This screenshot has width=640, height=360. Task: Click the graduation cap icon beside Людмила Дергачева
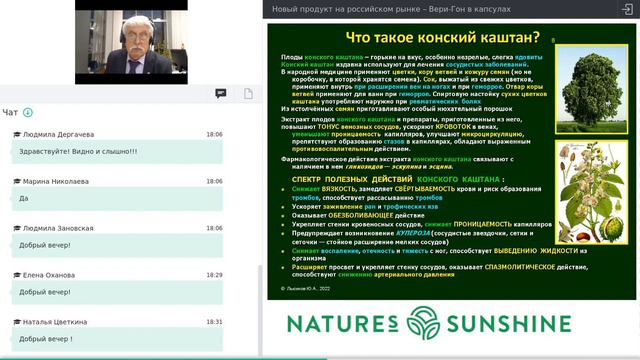coord(17,134)
